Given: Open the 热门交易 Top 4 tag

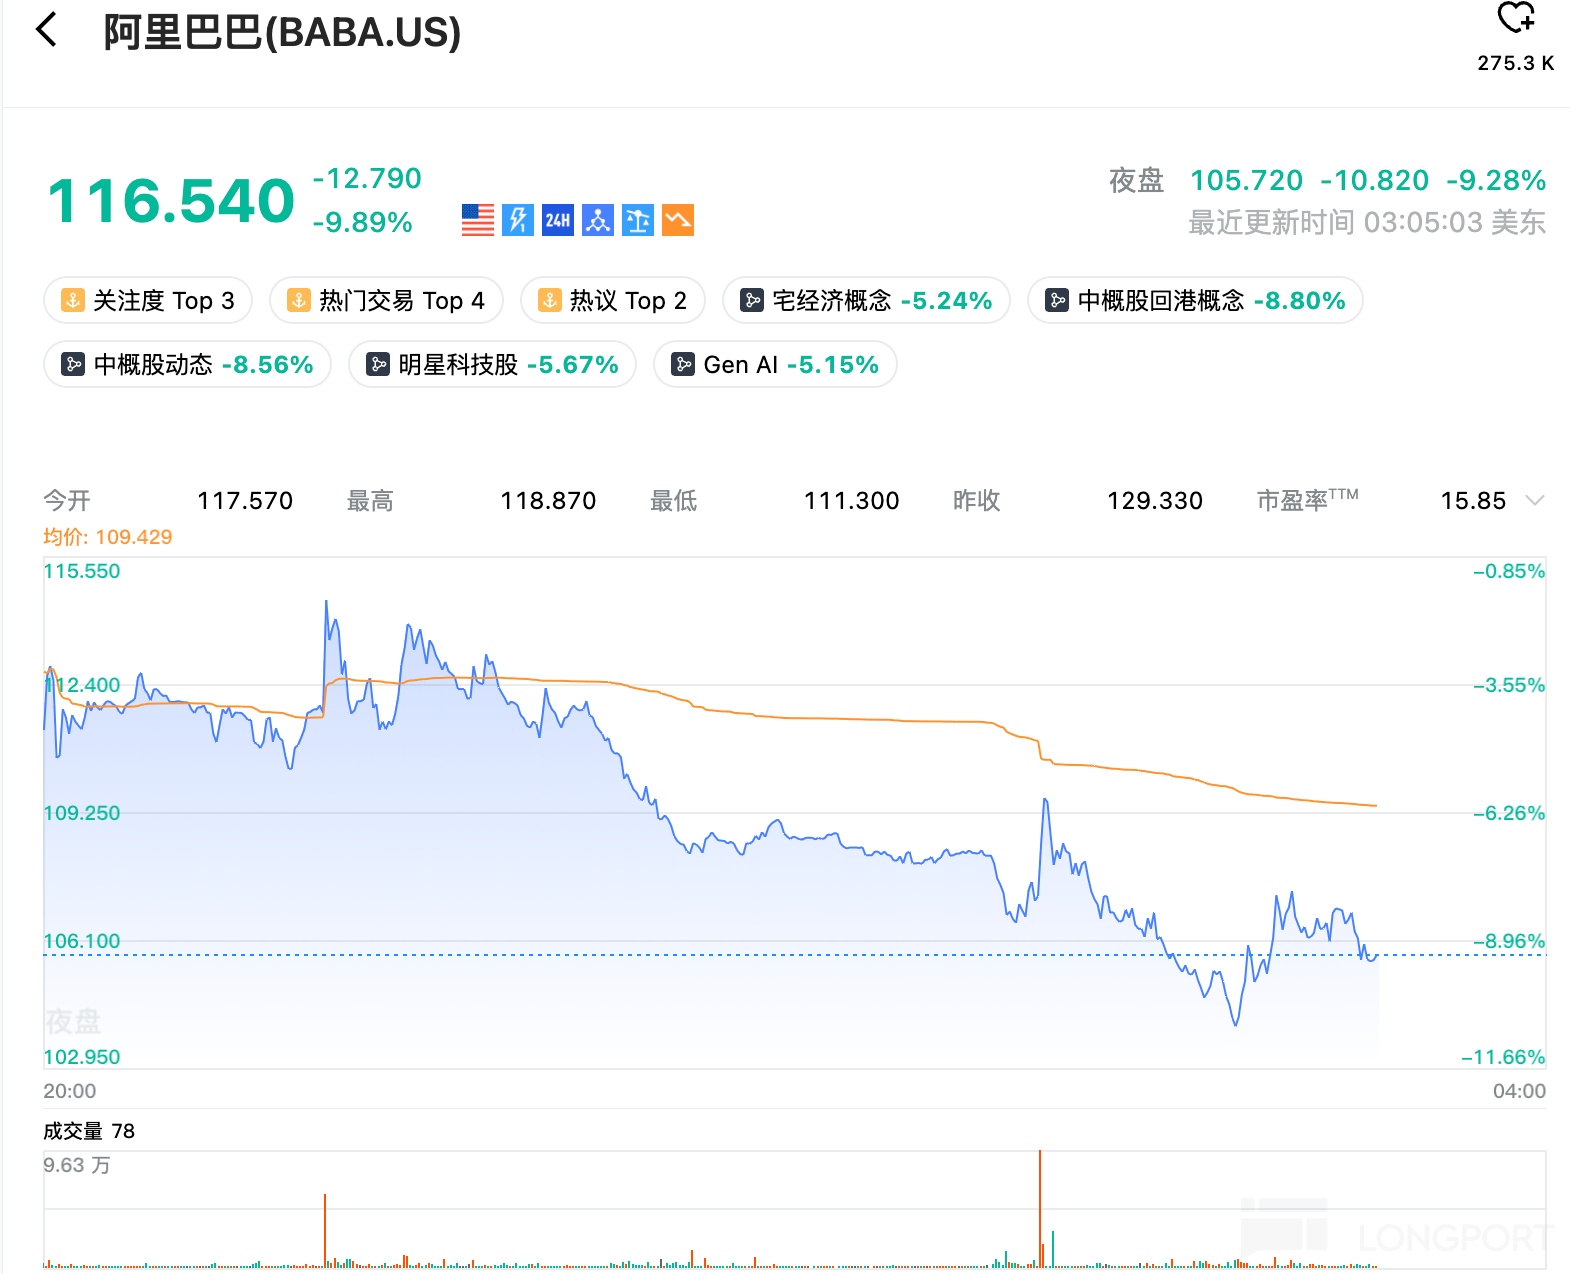Looking at the screenshot, I should 386,301.
